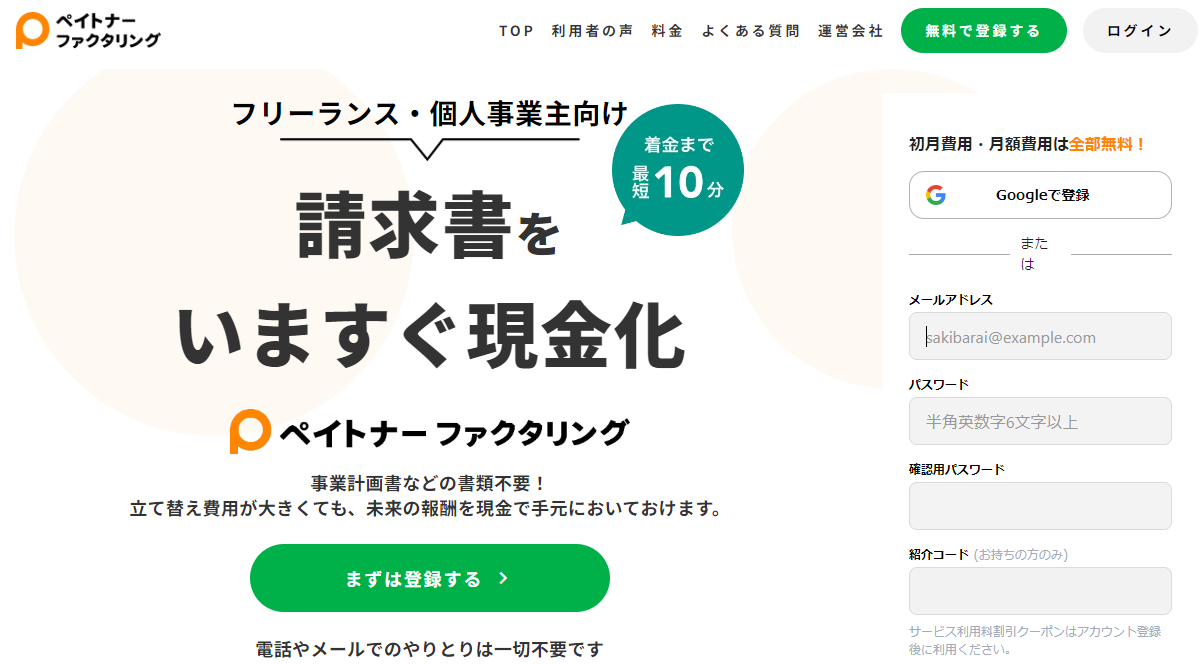Click the Google G icon in signup button

point(938,195)
